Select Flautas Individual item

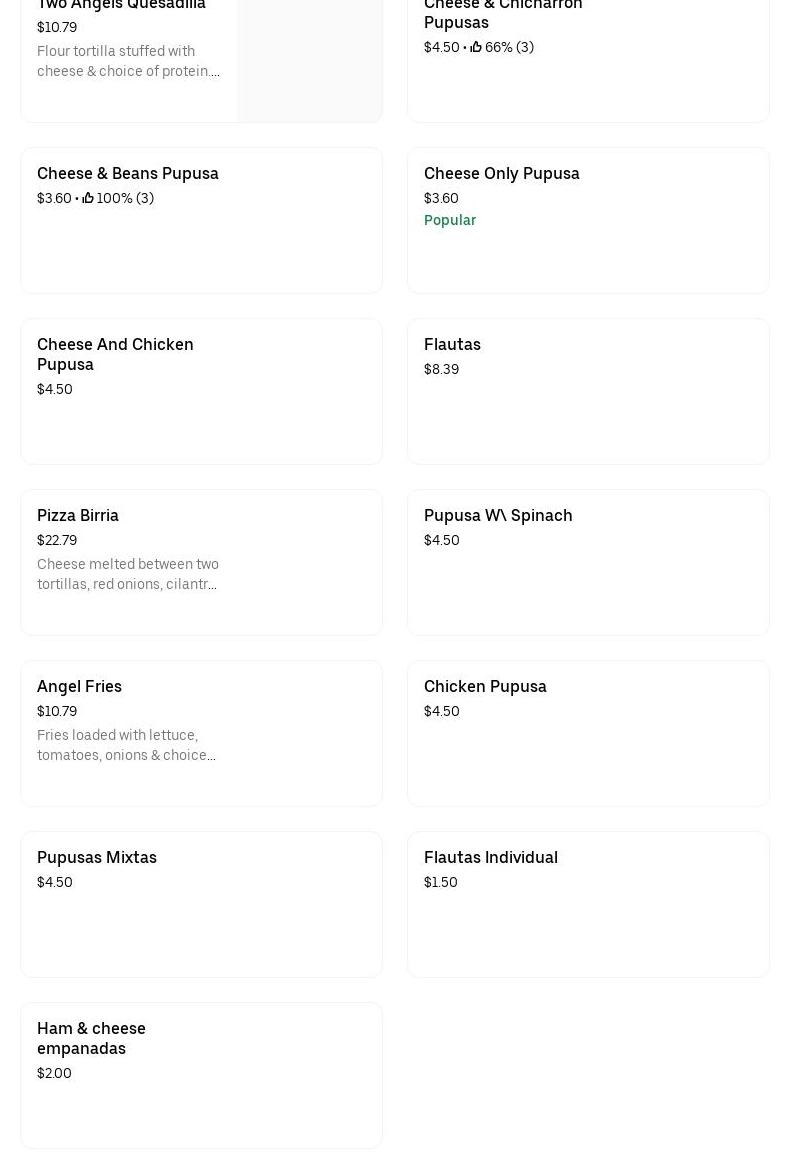pos(587,904)
